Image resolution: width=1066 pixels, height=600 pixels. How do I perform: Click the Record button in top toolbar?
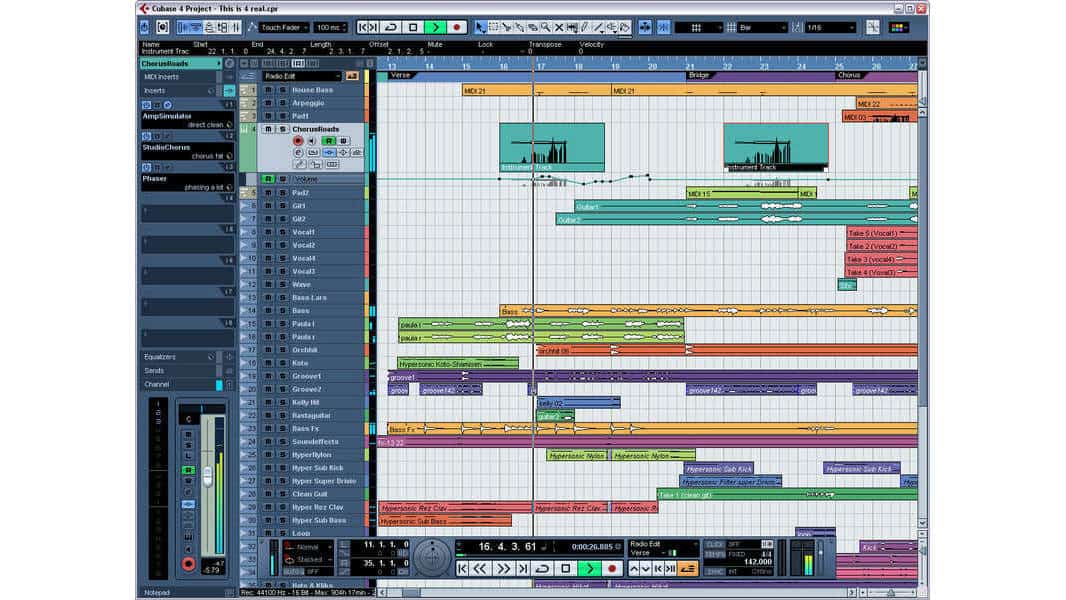coord(457,27)
